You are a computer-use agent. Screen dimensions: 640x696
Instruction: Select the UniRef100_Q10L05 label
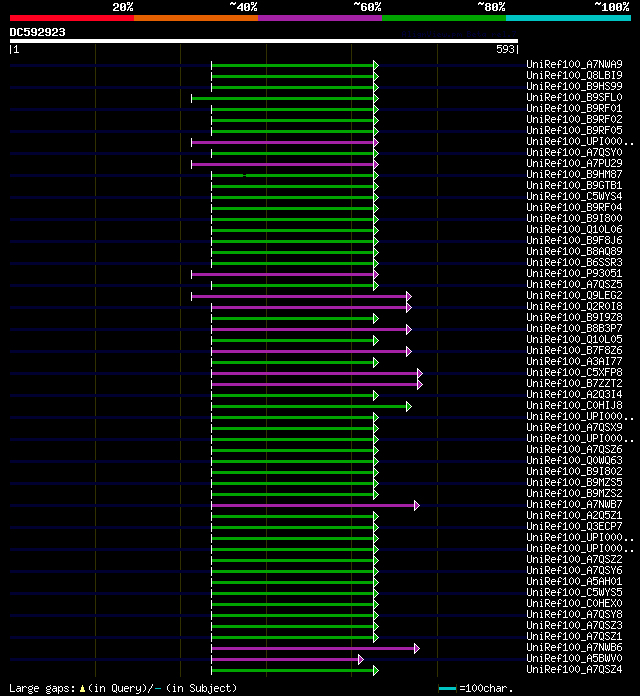pos(574,339)
